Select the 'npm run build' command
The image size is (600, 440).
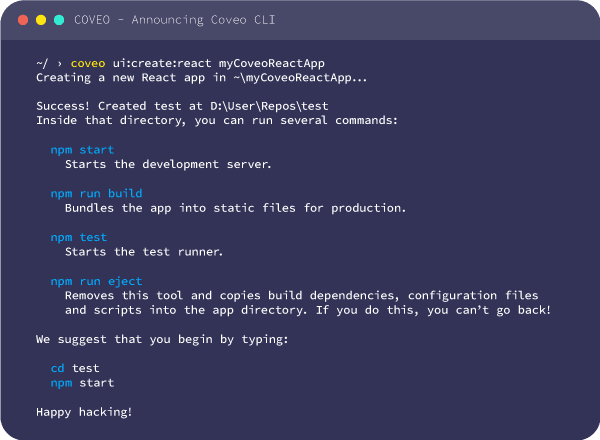[96, 194]
